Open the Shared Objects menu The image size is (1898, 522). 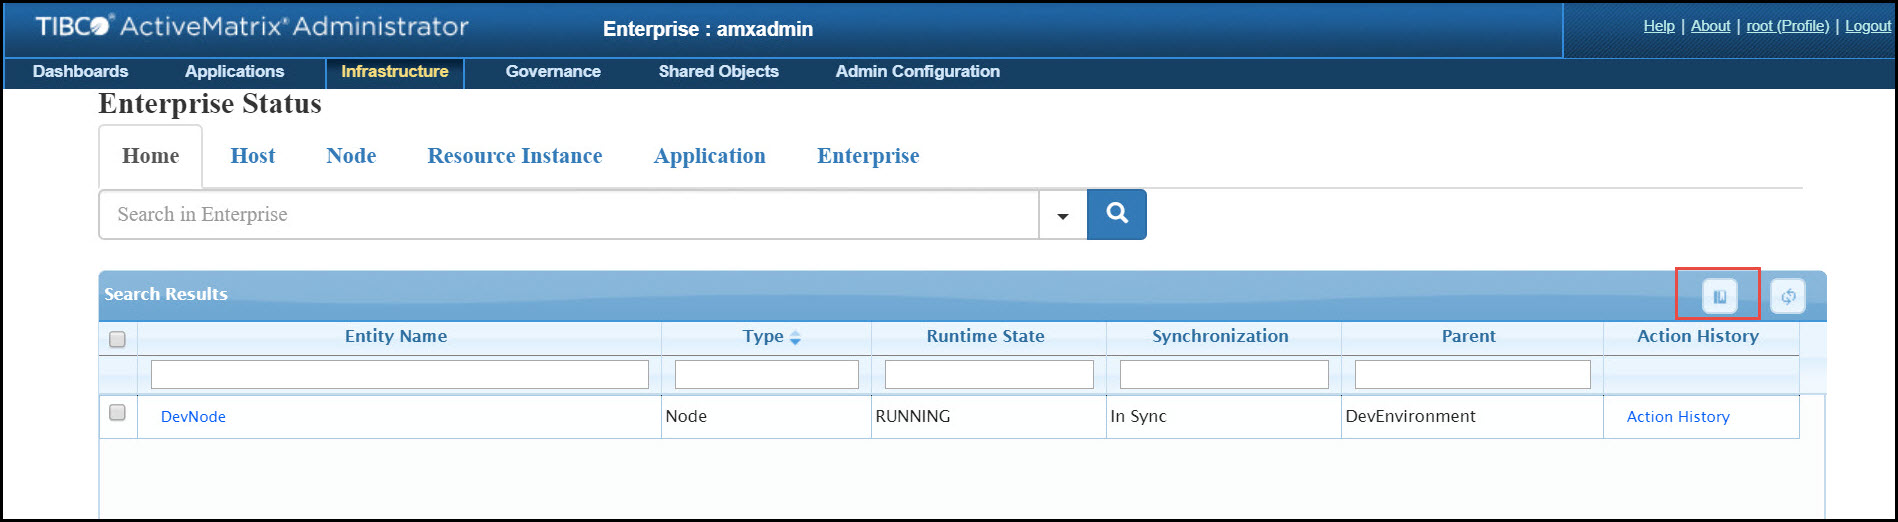[x=718, y=72]
